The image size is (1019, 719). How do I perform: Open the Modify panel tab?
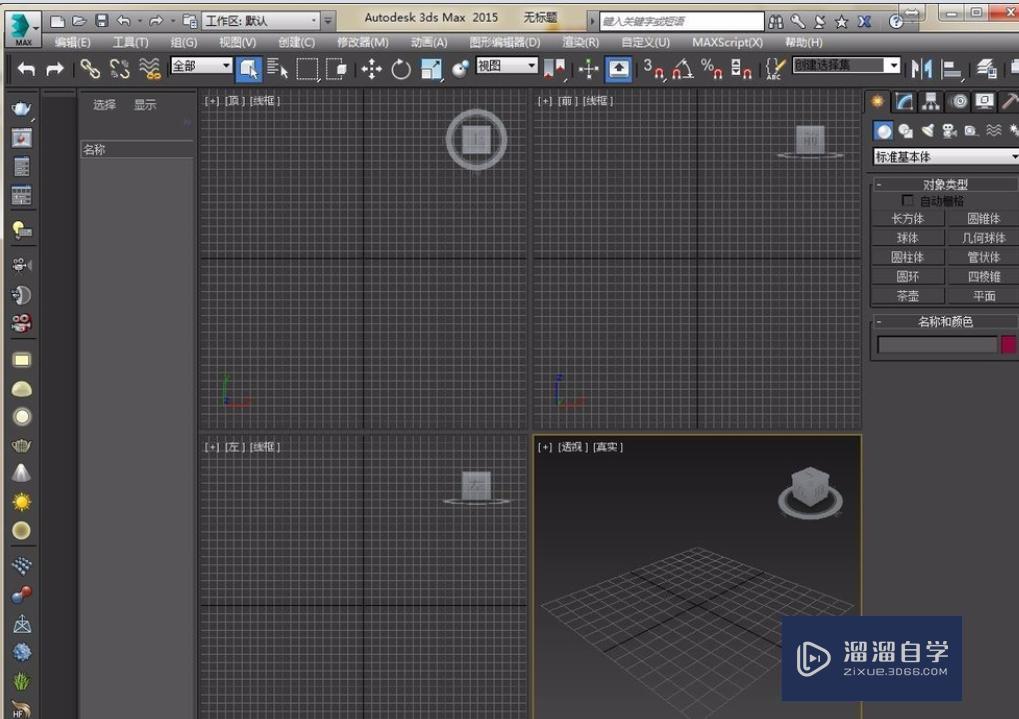pos(904,101)
